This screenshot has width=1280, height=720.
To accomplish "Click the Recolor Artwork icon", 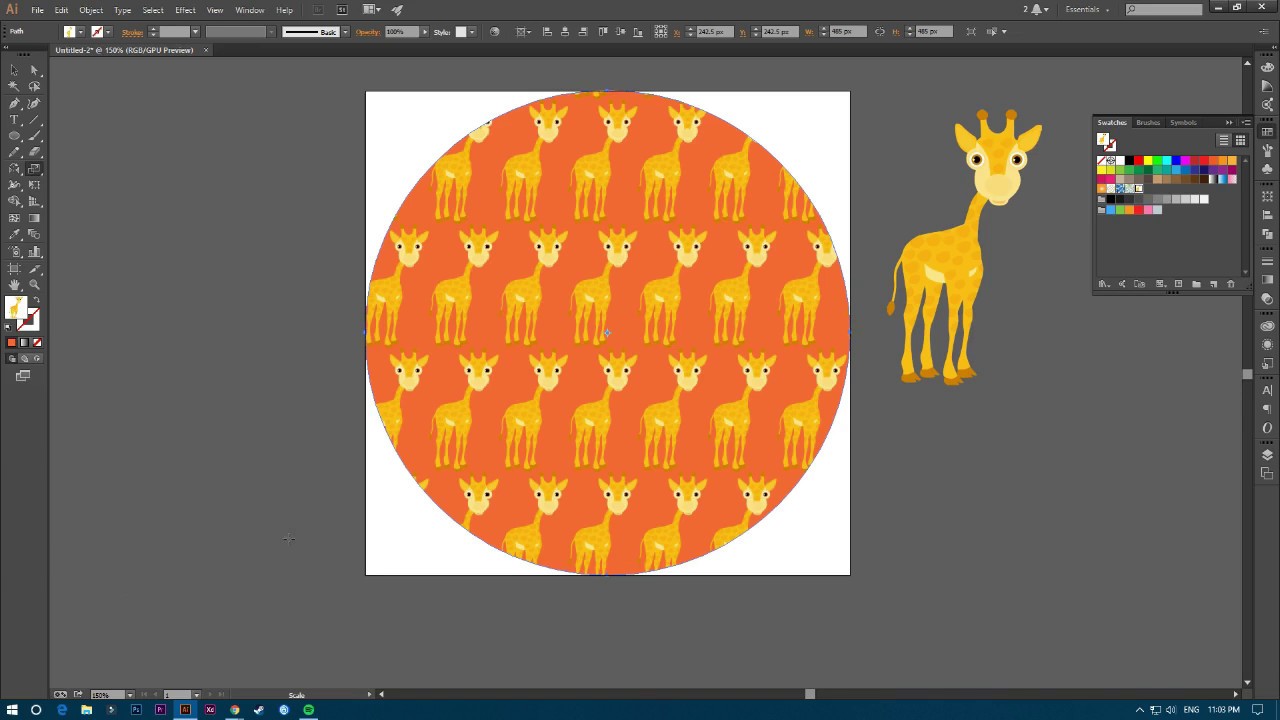I will point(494,32).
